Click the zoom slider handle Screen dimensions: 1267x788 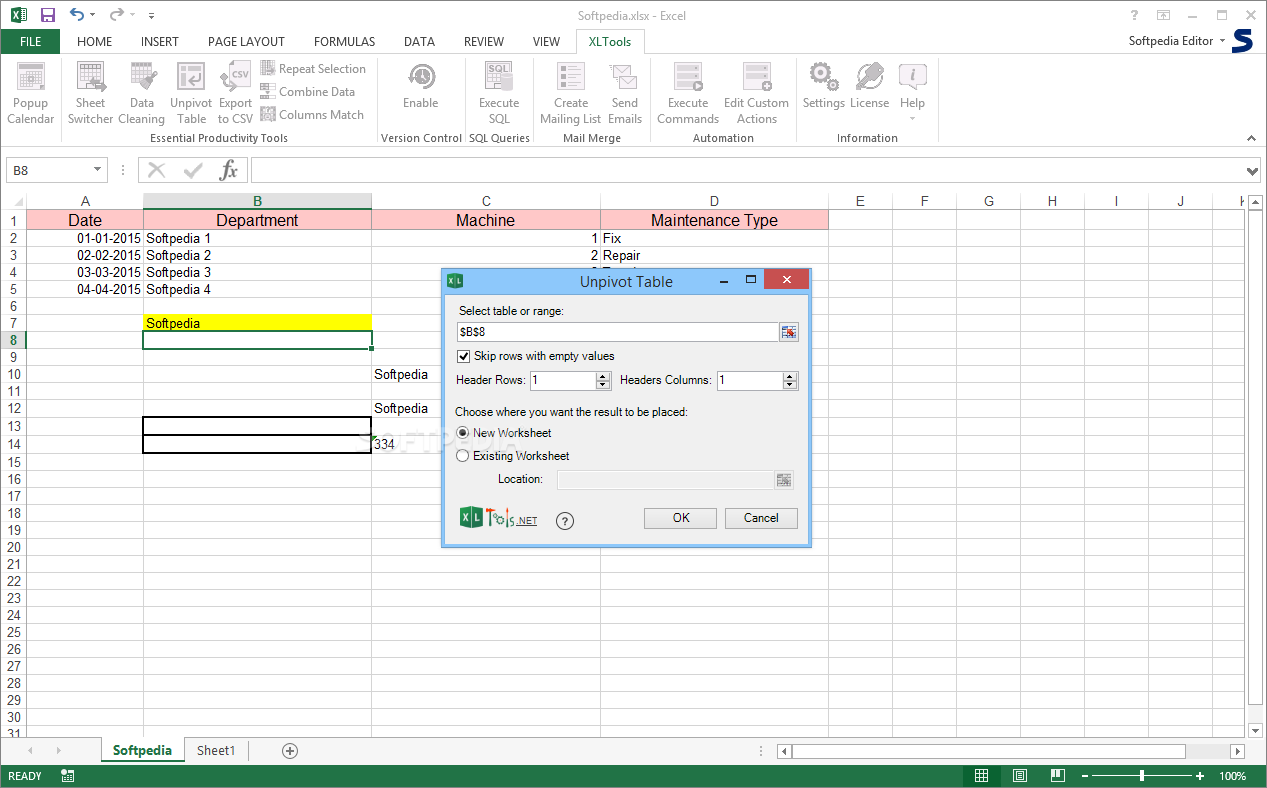(1142, 776)
